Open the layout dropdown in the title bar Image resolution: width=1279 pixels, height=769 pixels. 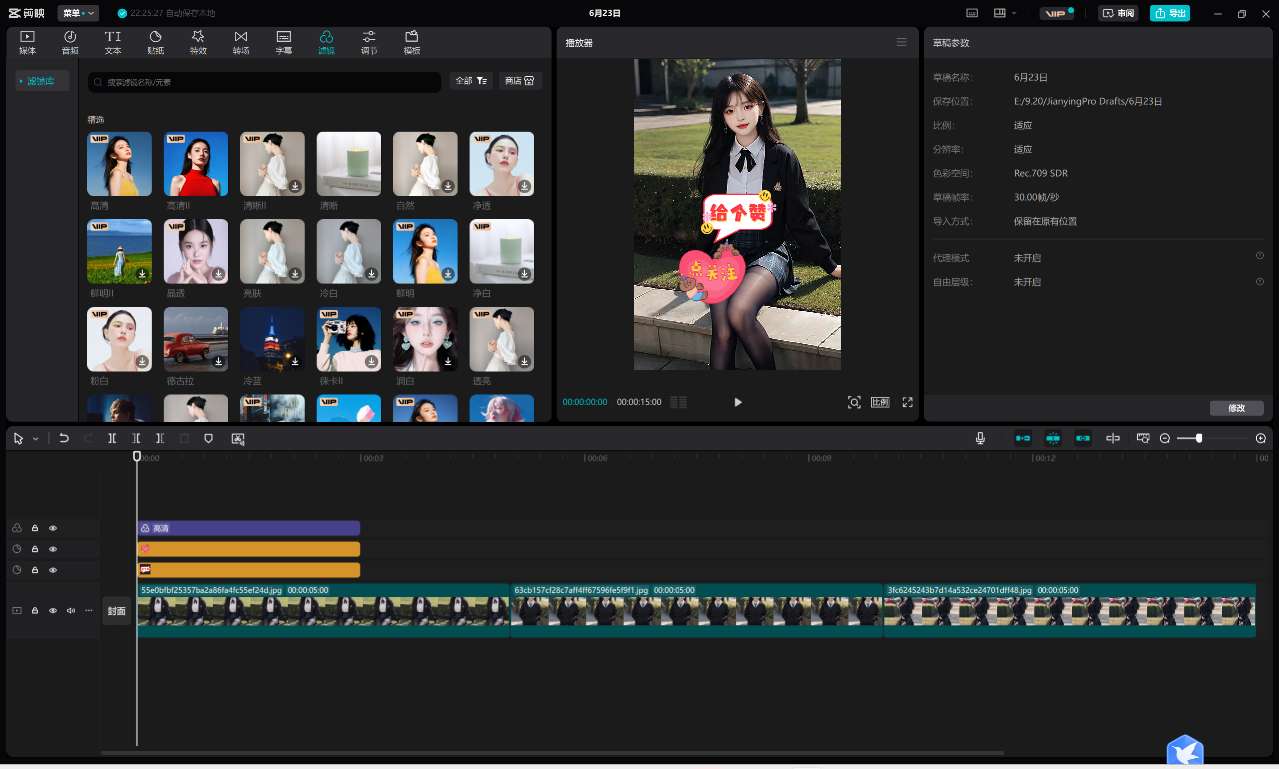click(1001, 13)
